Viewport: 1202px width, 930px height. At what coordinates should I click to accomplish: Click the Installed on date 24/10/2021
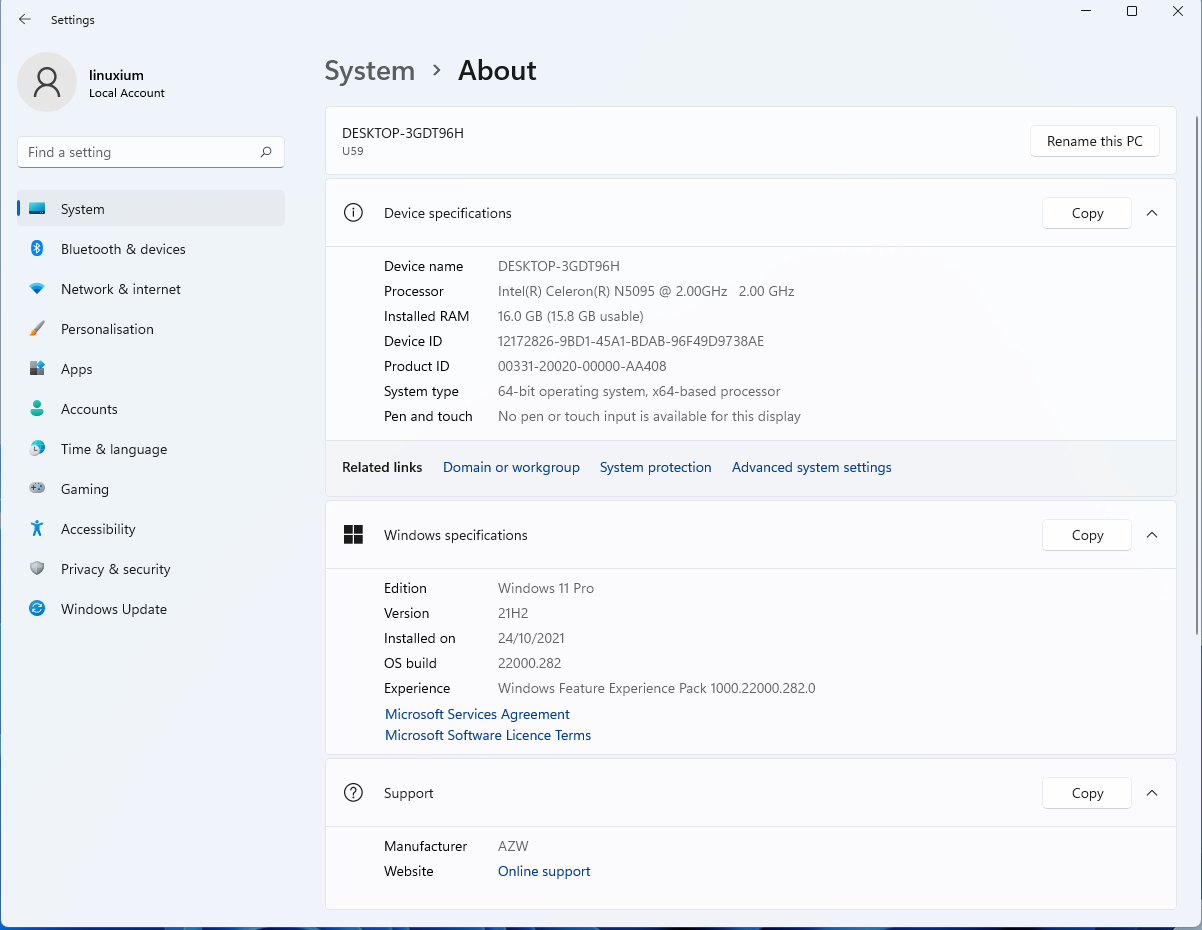tap(532, 638)
